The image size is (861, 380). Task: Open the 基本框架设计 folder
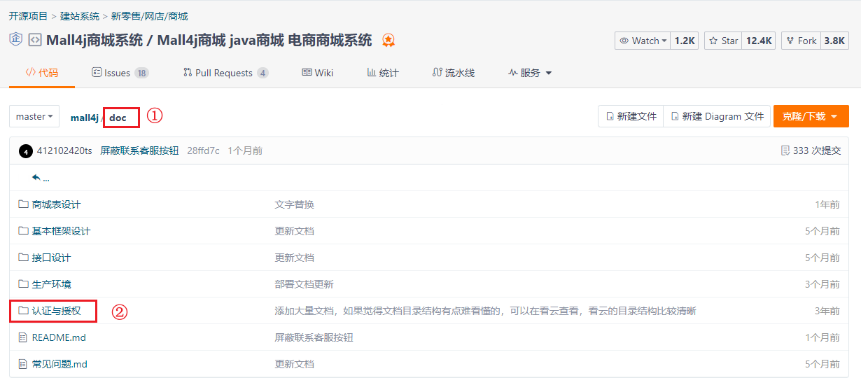point(62,231)
